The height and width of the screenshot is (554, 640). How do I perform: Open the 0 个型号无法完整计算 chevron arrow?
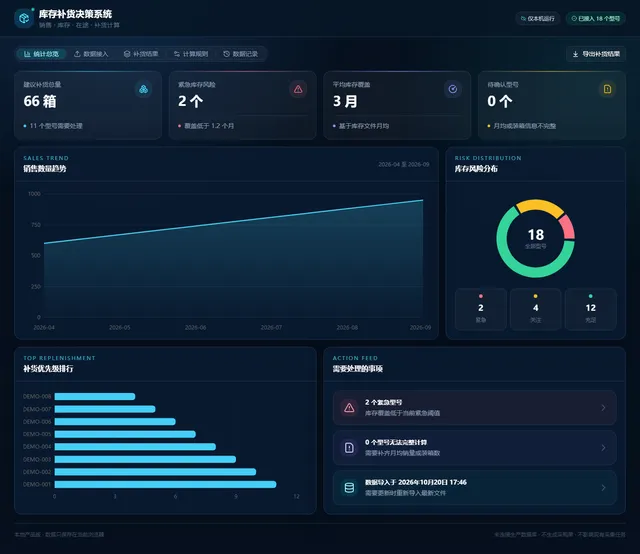click(603, 447)
